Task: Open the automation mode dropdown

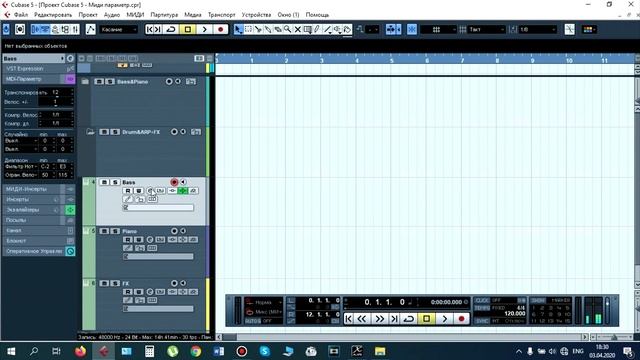Action: (119, 29)
